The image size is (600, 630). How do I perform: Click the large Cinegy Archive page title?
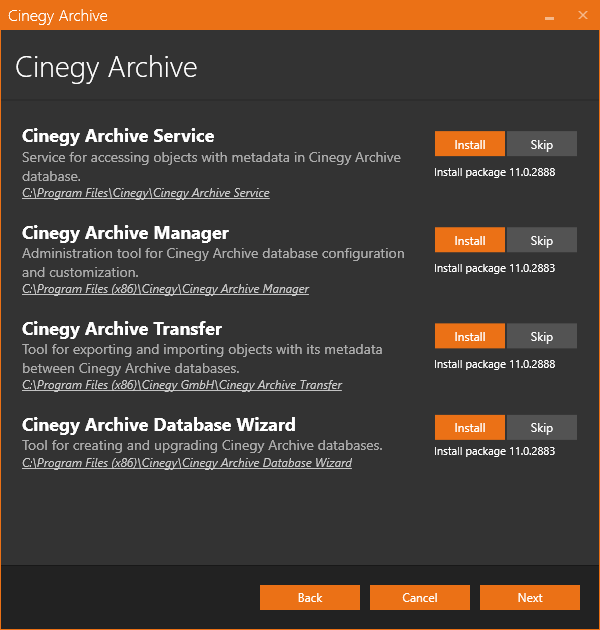tap(106, 68)
